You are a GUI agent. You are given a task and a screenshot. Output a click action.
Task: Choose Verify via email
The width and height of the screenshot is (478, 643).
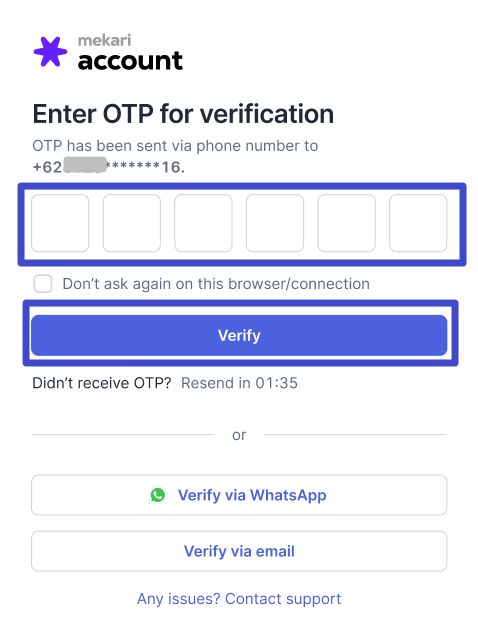coord(239,551)
